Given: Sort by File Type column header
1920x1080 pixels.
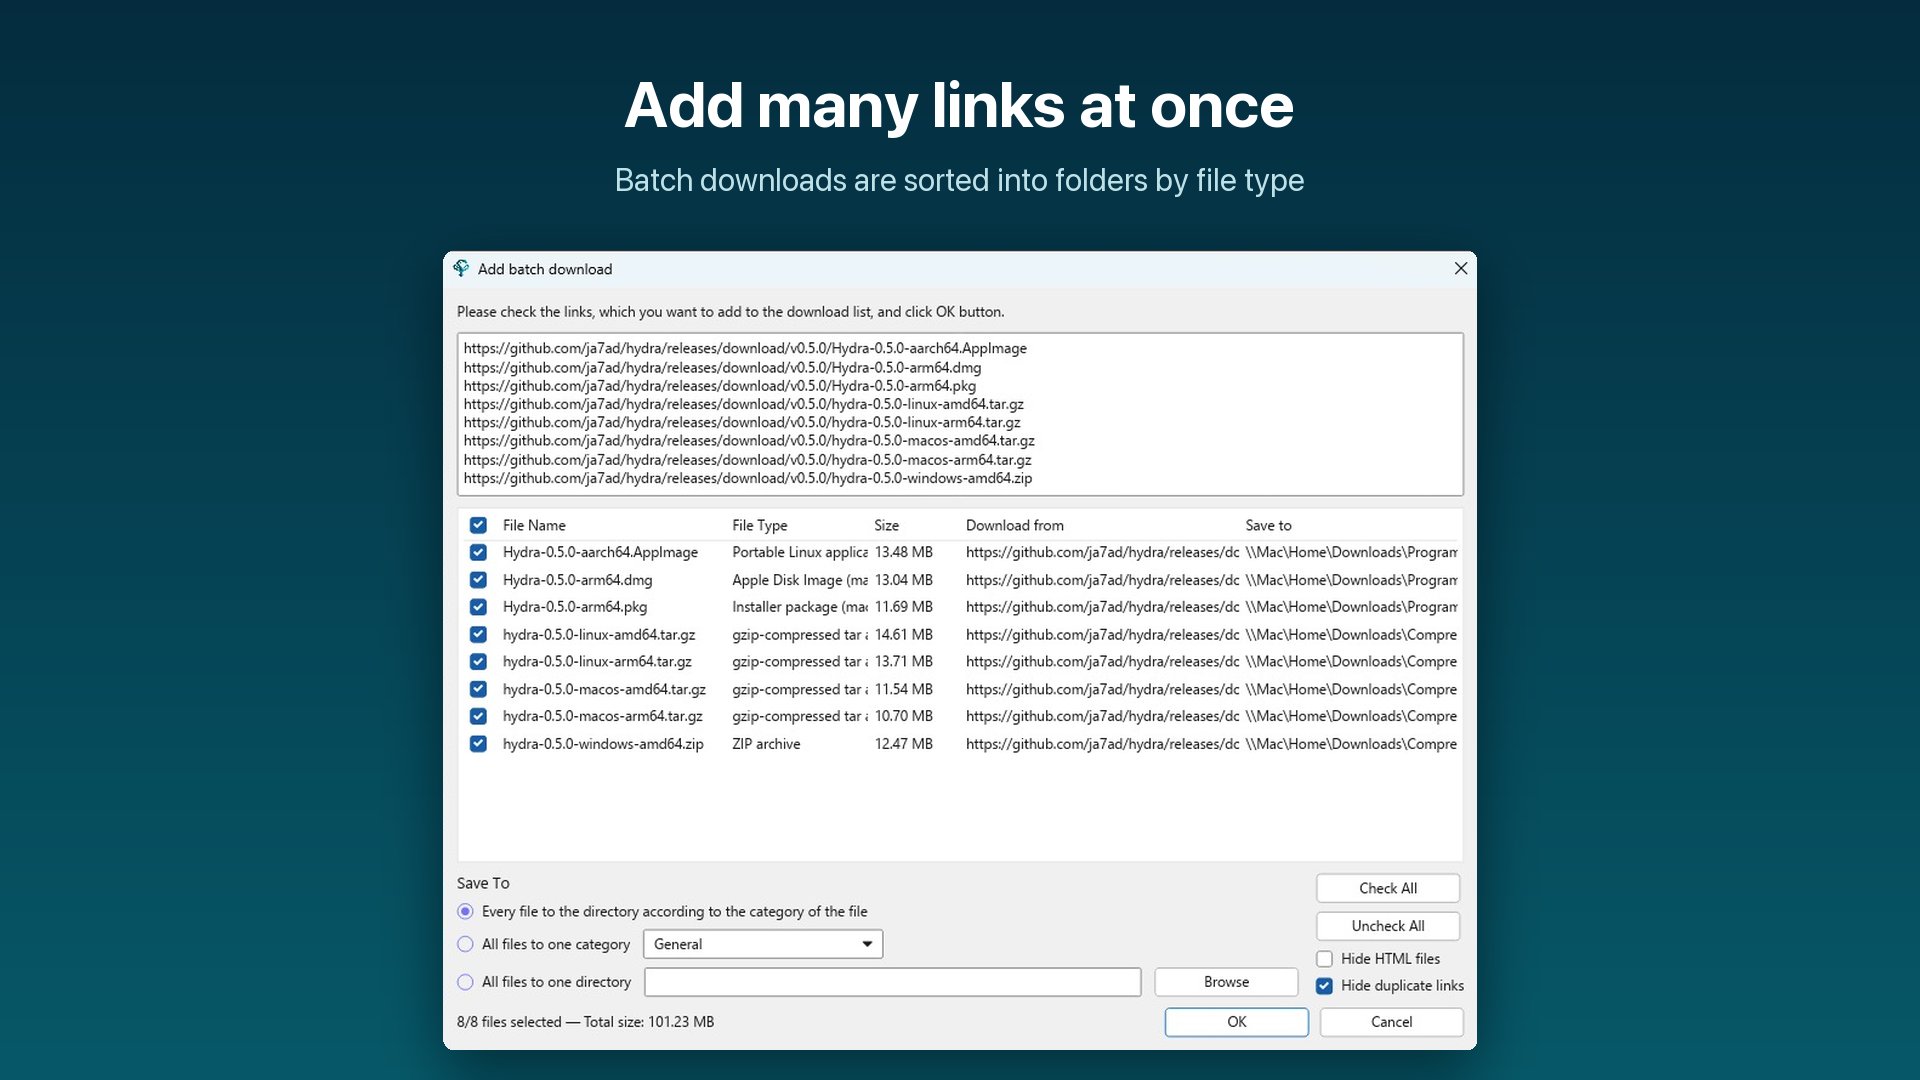Looking at the screenshot, I should coord(759,525).
